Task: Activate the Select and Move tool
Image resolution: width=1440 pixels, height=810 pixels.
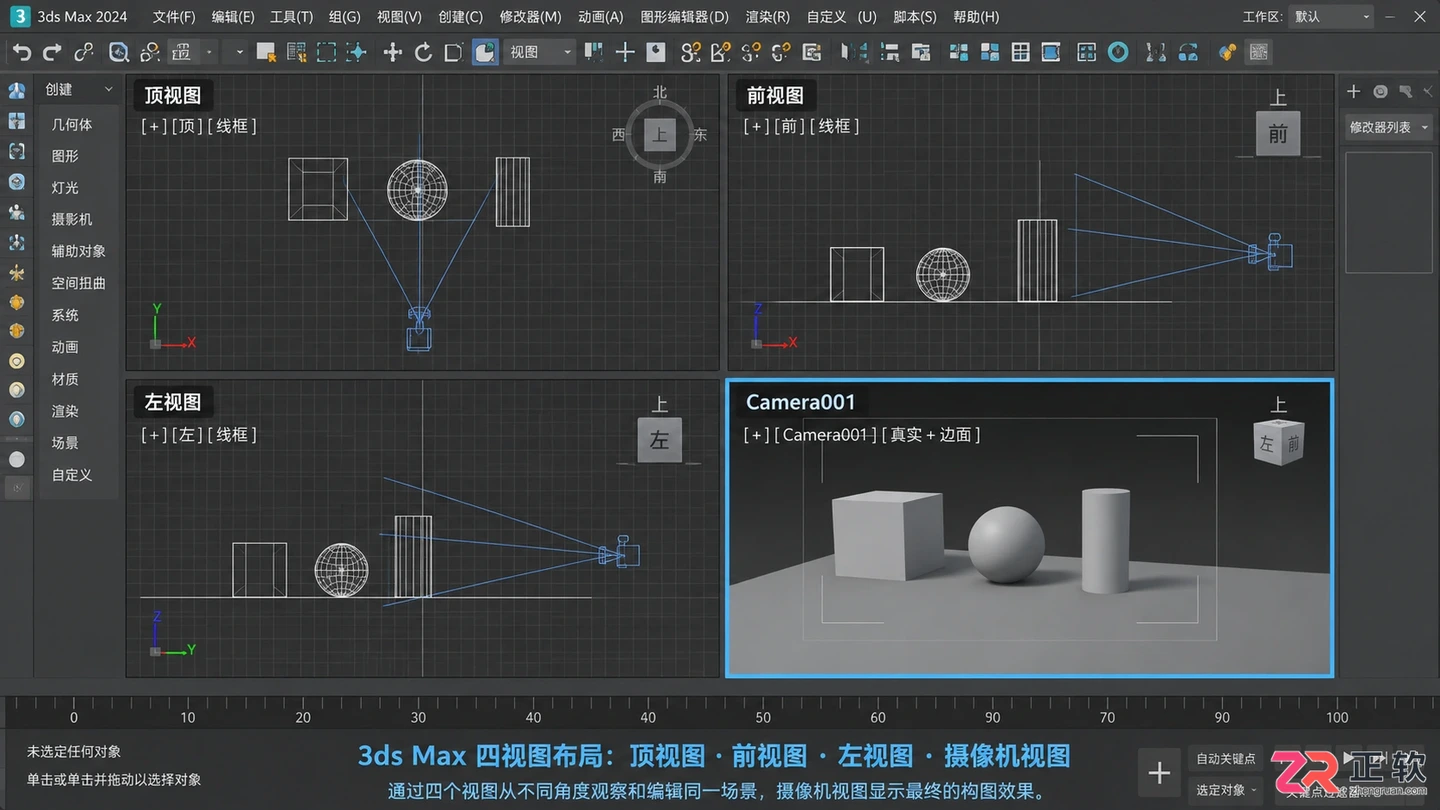Action: pyautogui.click(x=392, y=52)
